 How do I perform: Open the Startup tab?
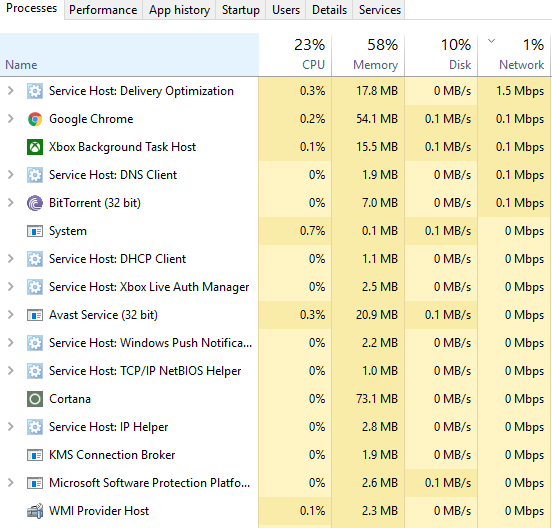[241, 10]
